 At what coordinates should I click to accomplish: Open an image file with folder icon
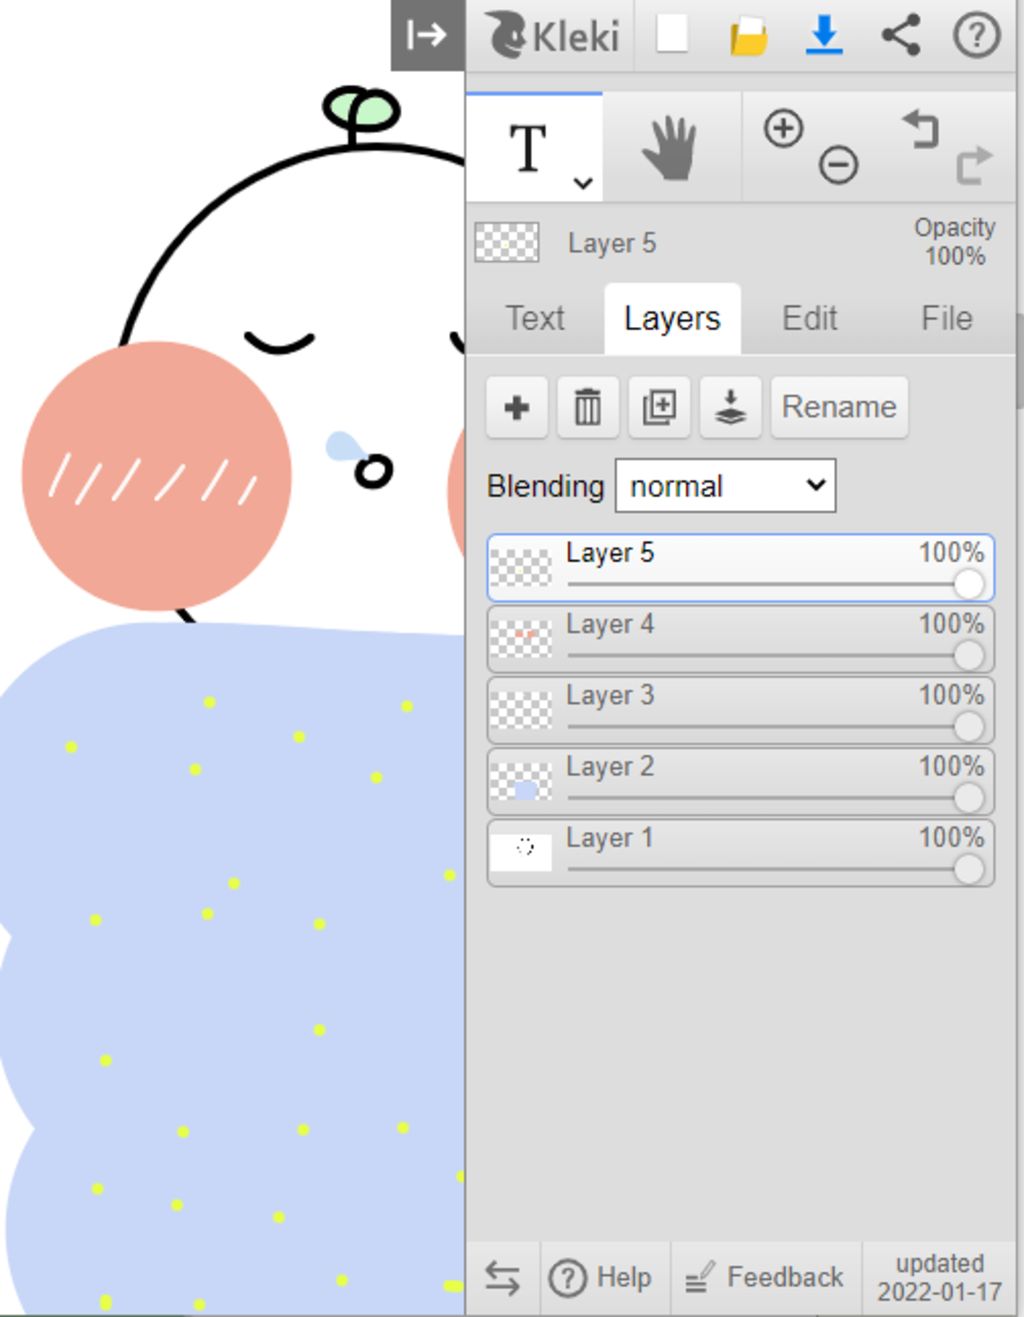(x=748, y=36)
